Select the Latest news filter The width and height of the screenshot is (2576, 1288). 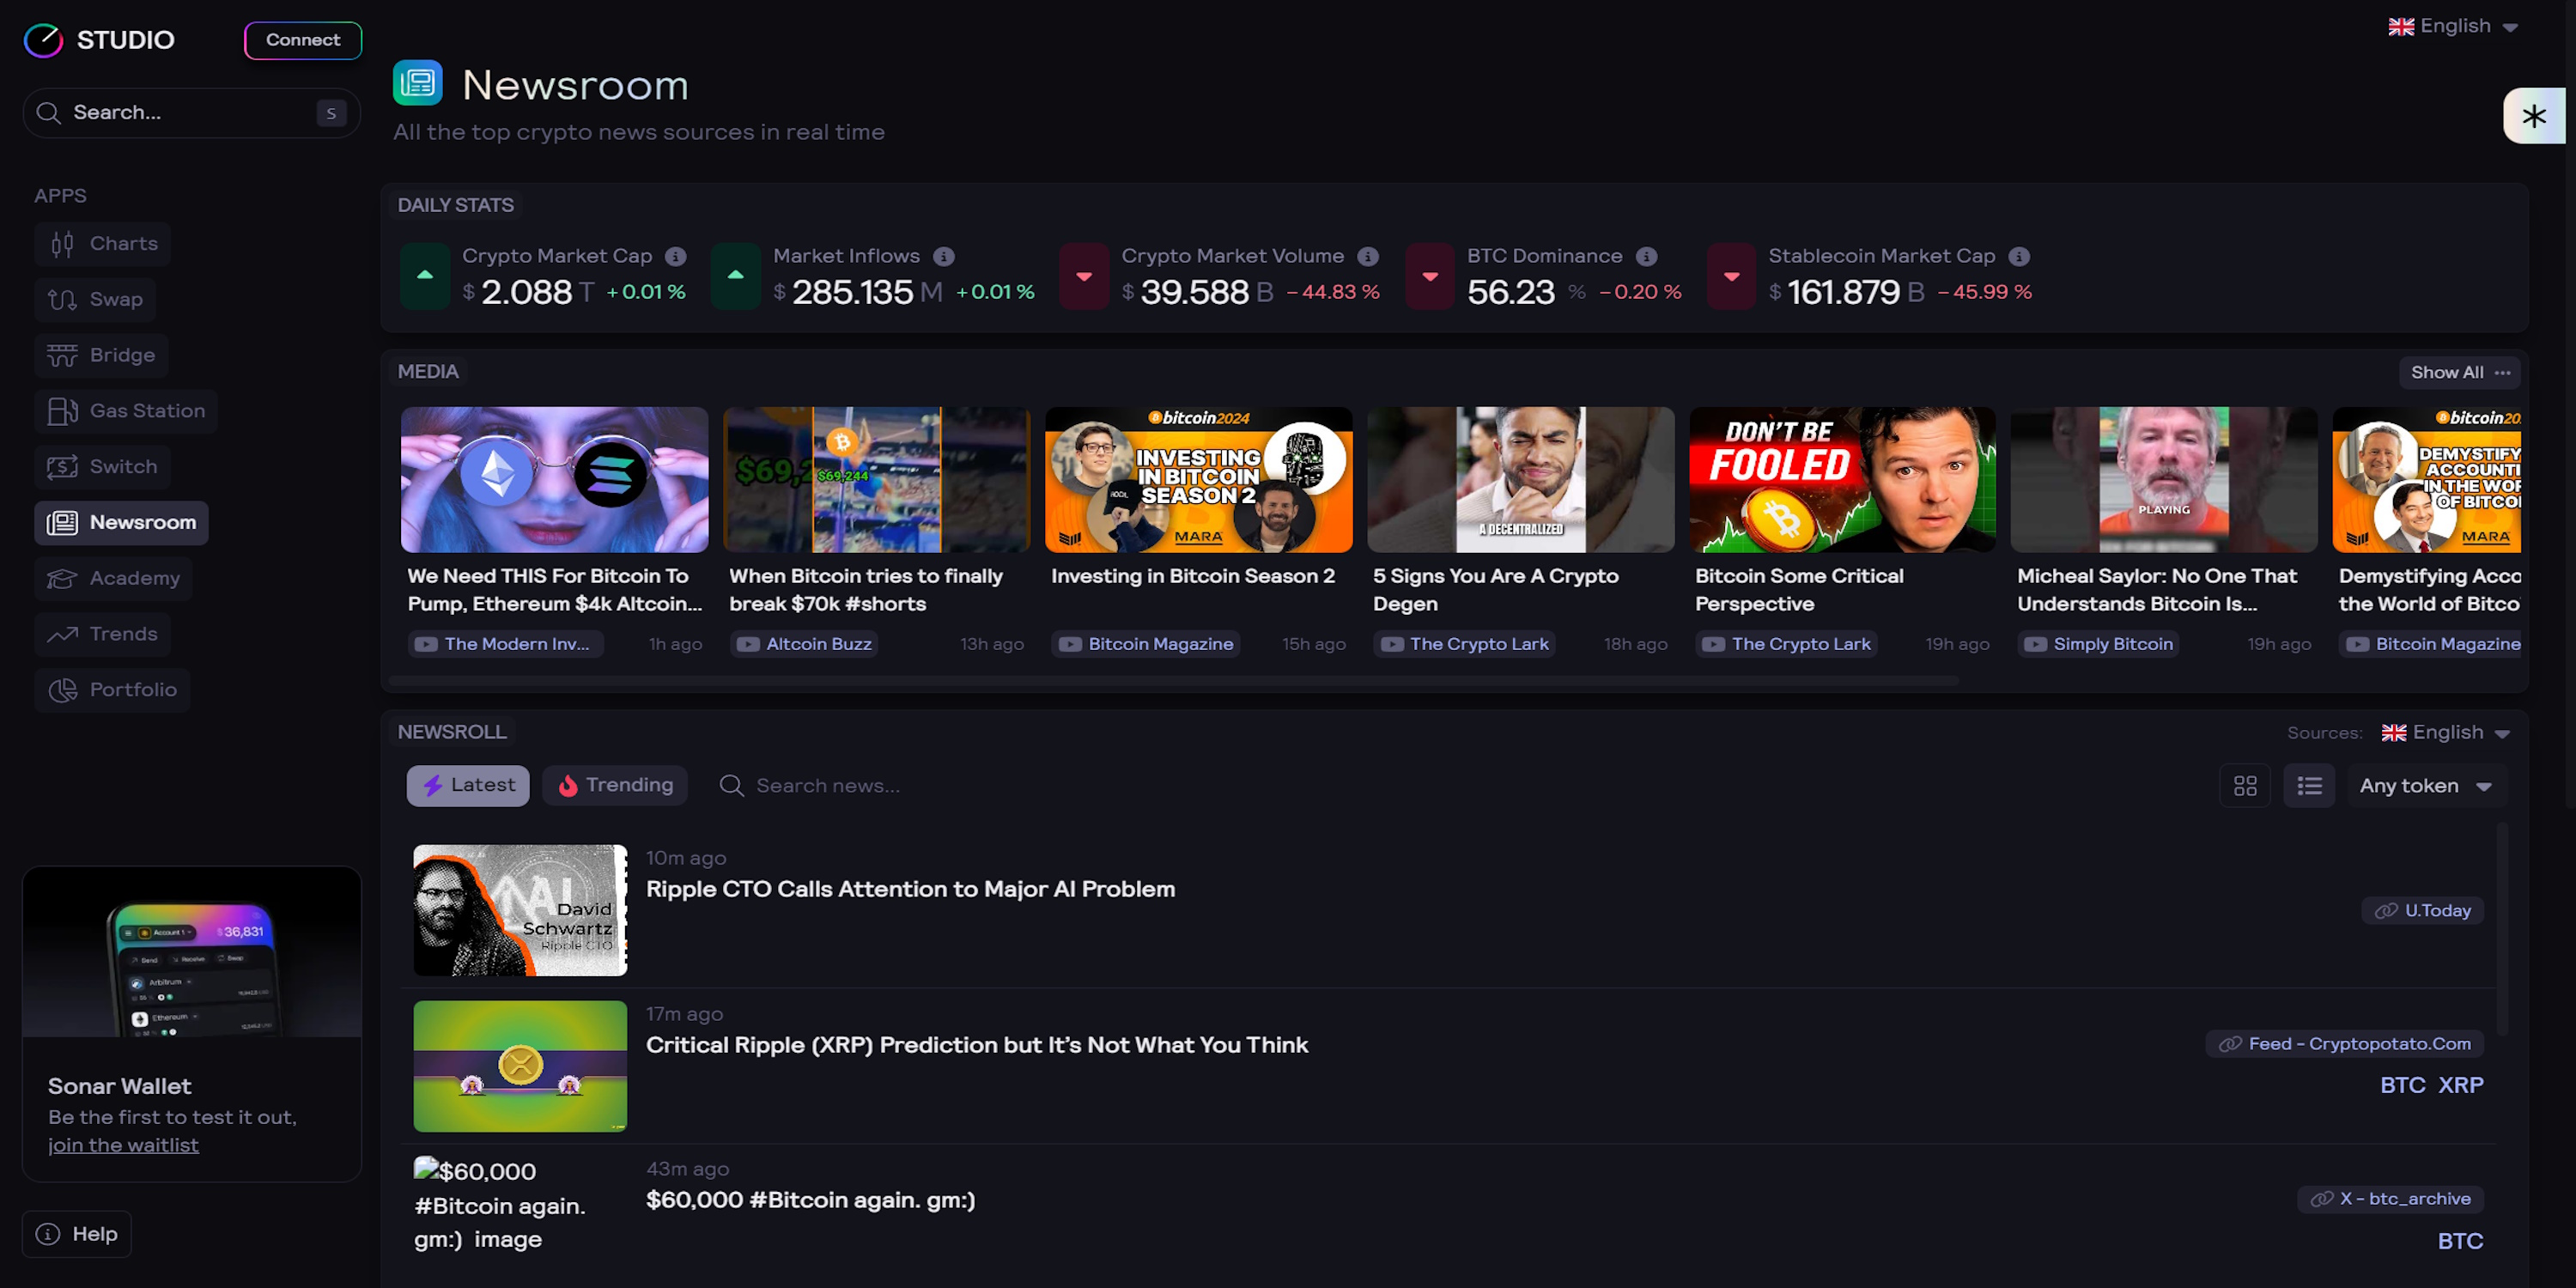[468, 786]
